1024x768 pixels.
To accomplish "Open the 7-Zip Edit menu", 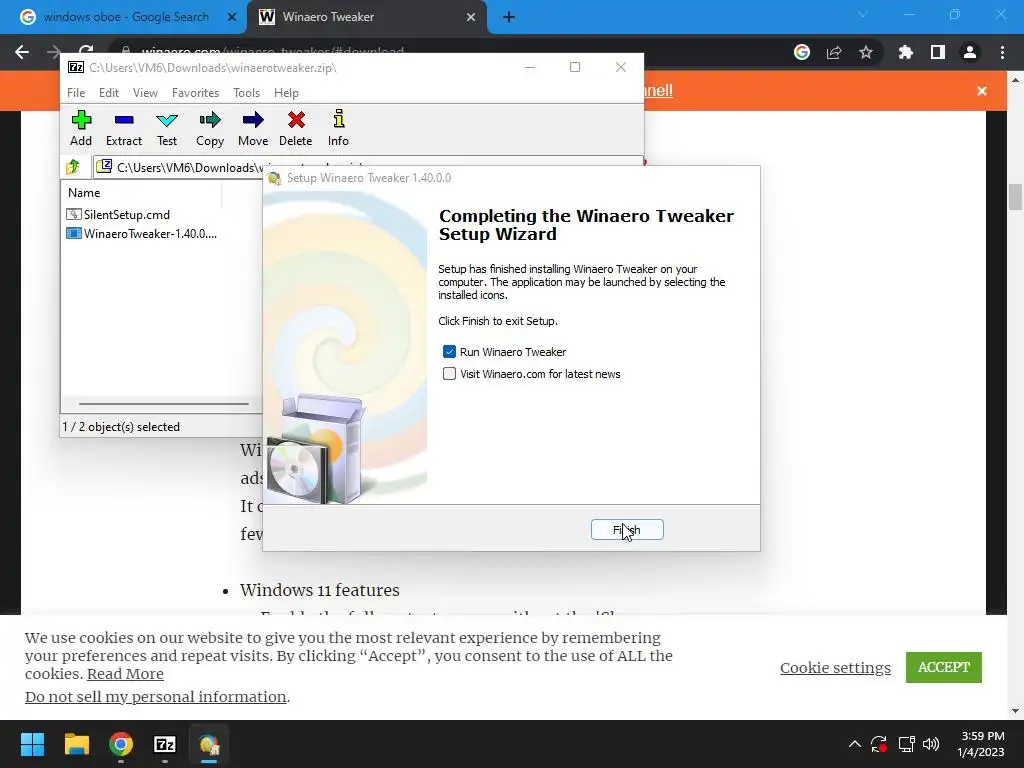I will [108, 93].
